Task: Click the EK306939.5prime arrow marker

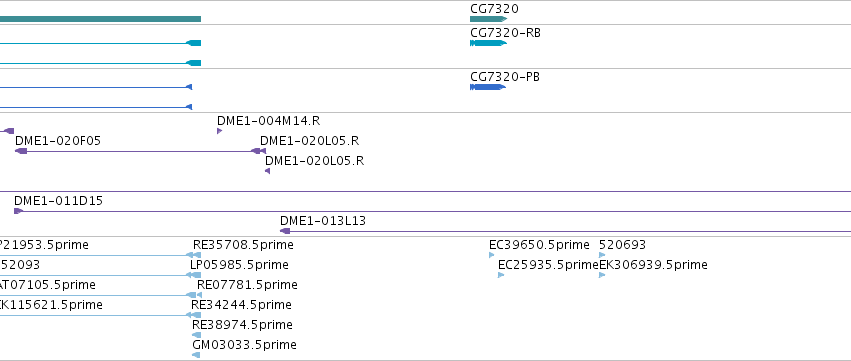Action: coord(602,275)
